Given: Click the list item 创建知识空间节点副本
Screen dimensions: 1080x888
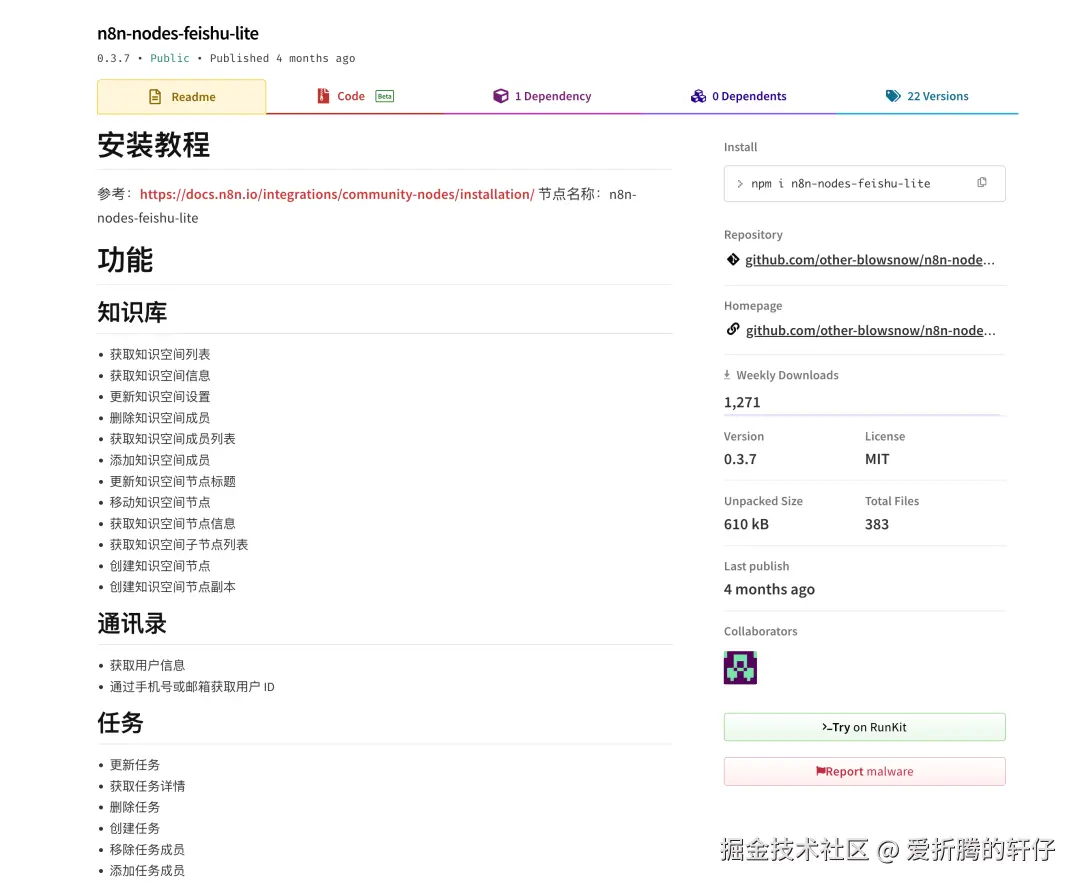Looking at the screenshot, I should (x=172, y=587).
